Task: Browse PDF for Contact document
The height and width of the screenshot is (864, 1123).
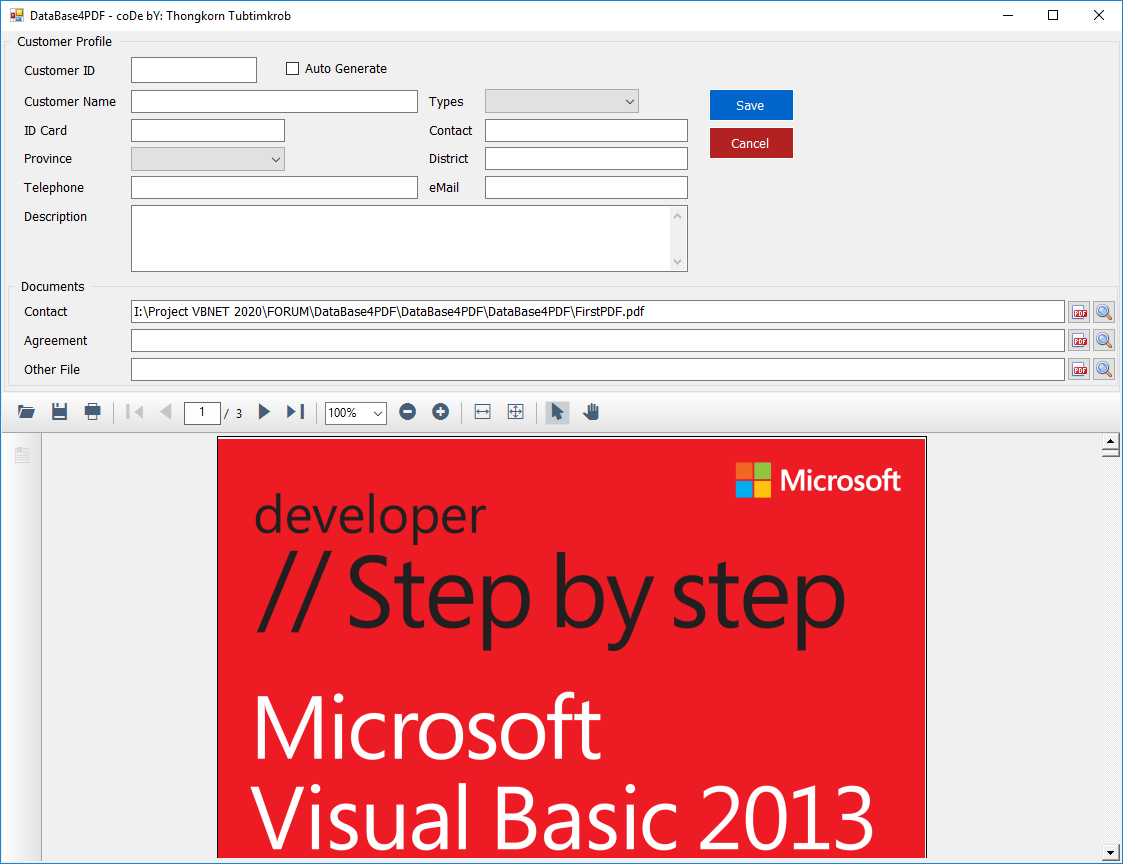Action: [1079, 312]
